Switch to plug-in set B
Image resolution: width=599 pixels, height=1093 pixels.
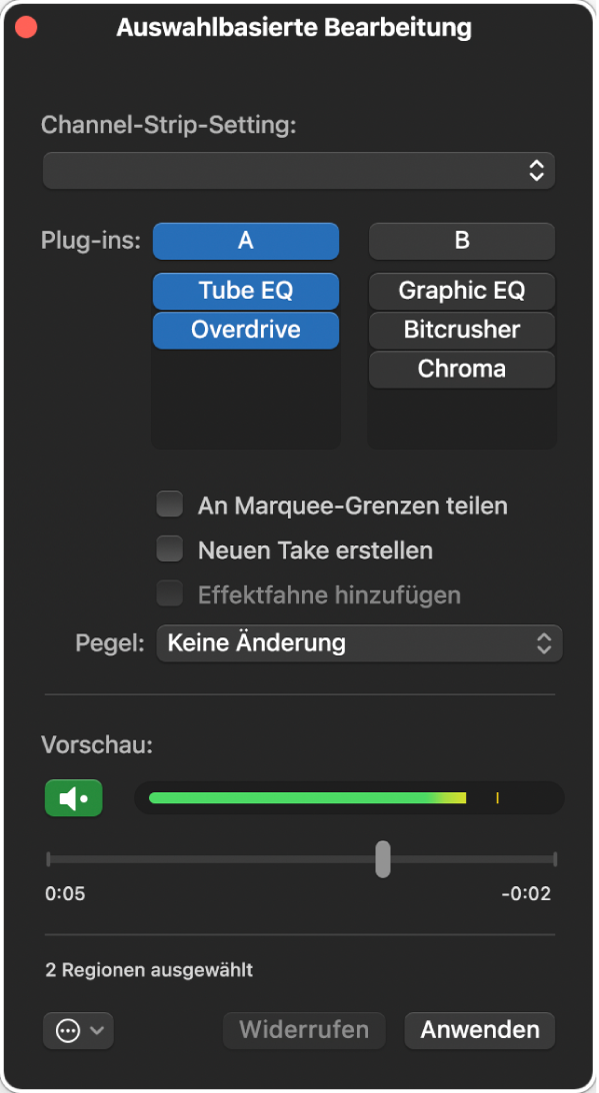(461, 240)
